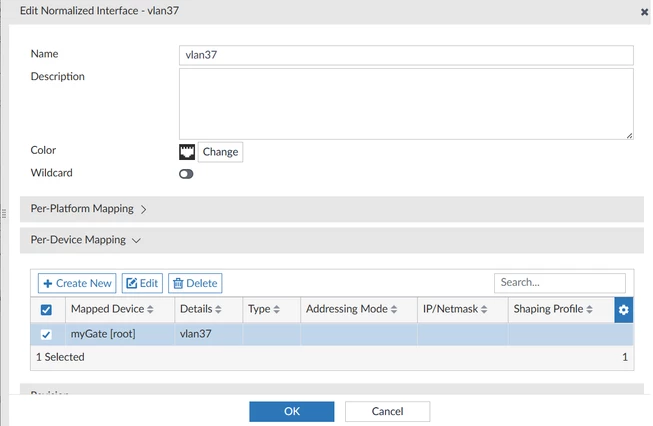
Task: Click the Name input field
Action: [x=406, y=55]
